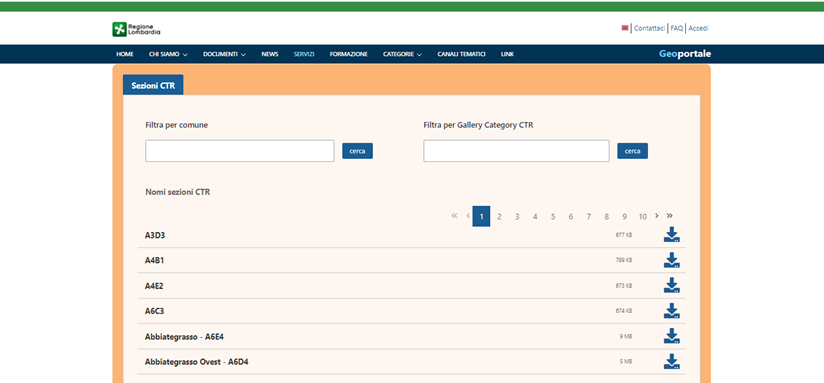This screenshot has height=383, width=824.
Task: Focus the Gallery Category CTR filter field
Action: tap(516, 151)
